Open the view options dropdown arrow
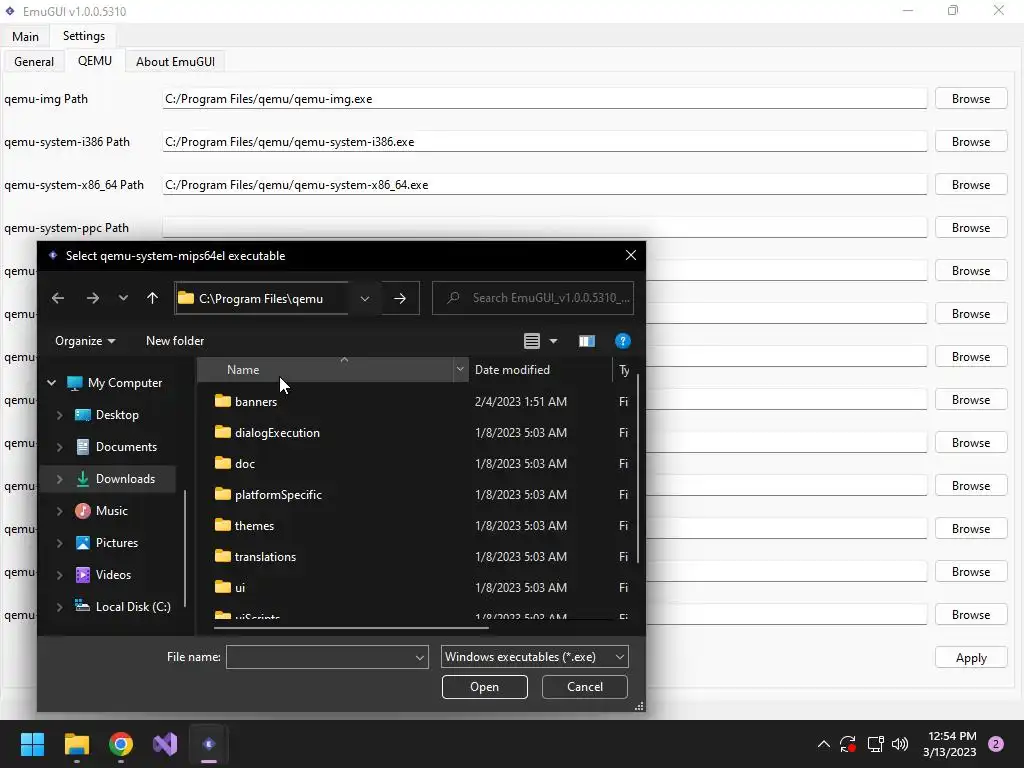The image size is (1024, 768). (x=553, y=341)
